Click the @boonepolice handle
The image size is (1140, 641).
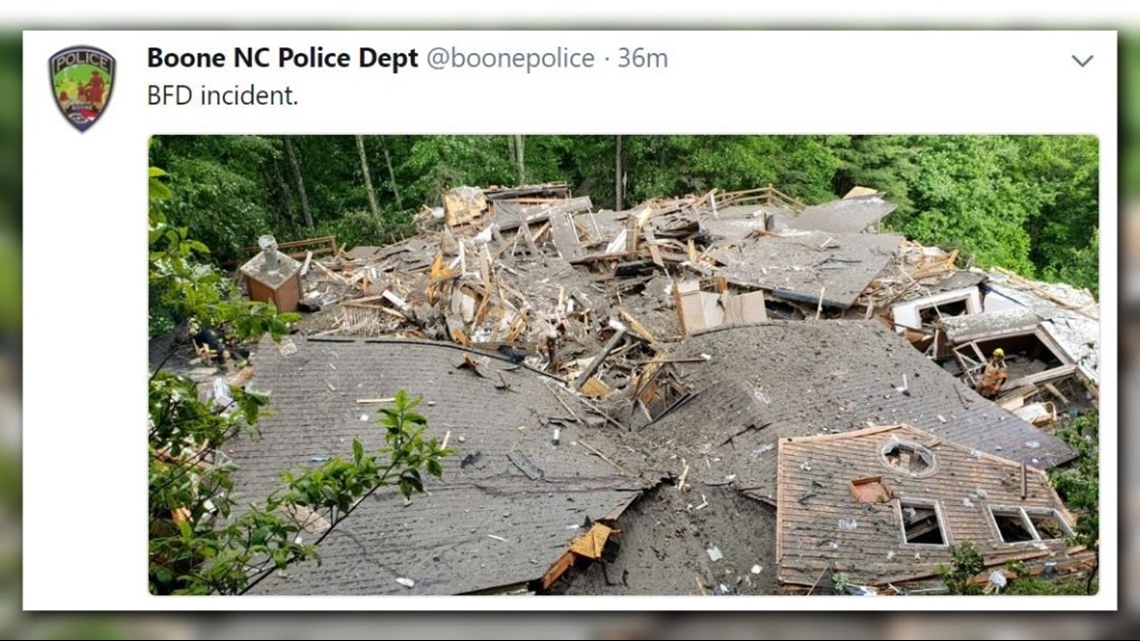[510, 58]
